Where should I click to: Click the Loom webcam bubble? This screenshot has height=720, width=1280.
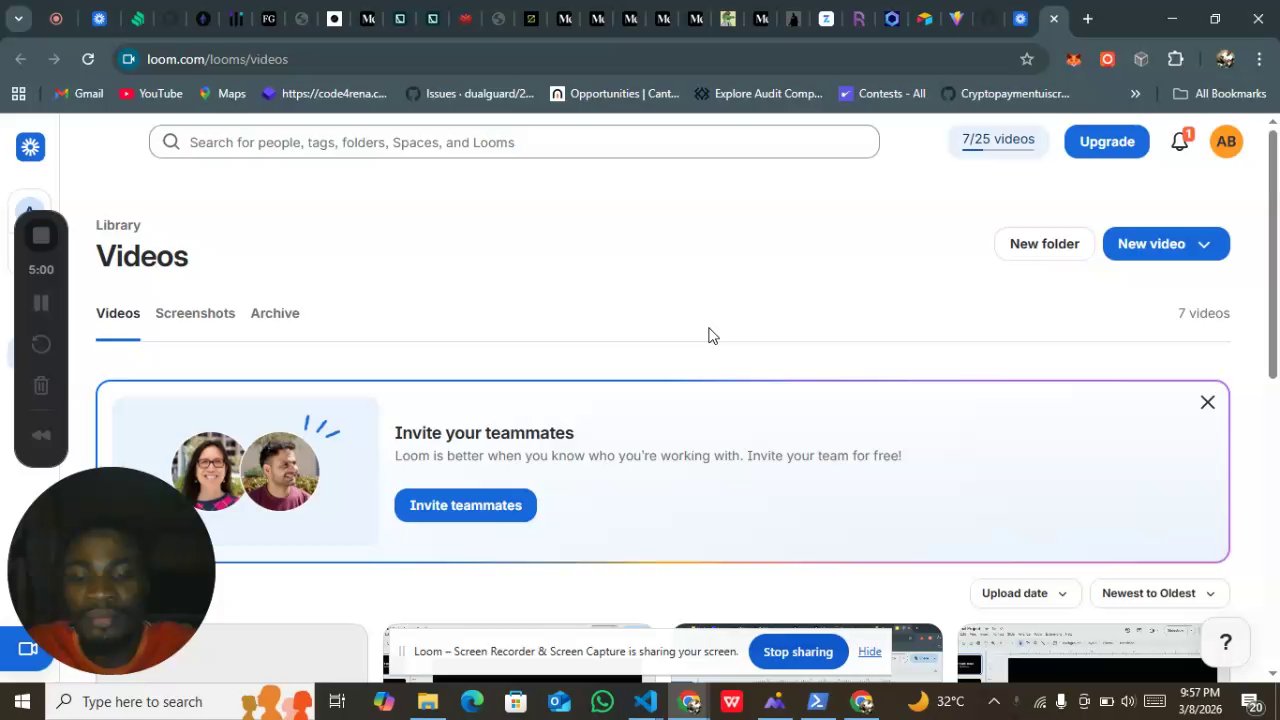tap(111, 570)
